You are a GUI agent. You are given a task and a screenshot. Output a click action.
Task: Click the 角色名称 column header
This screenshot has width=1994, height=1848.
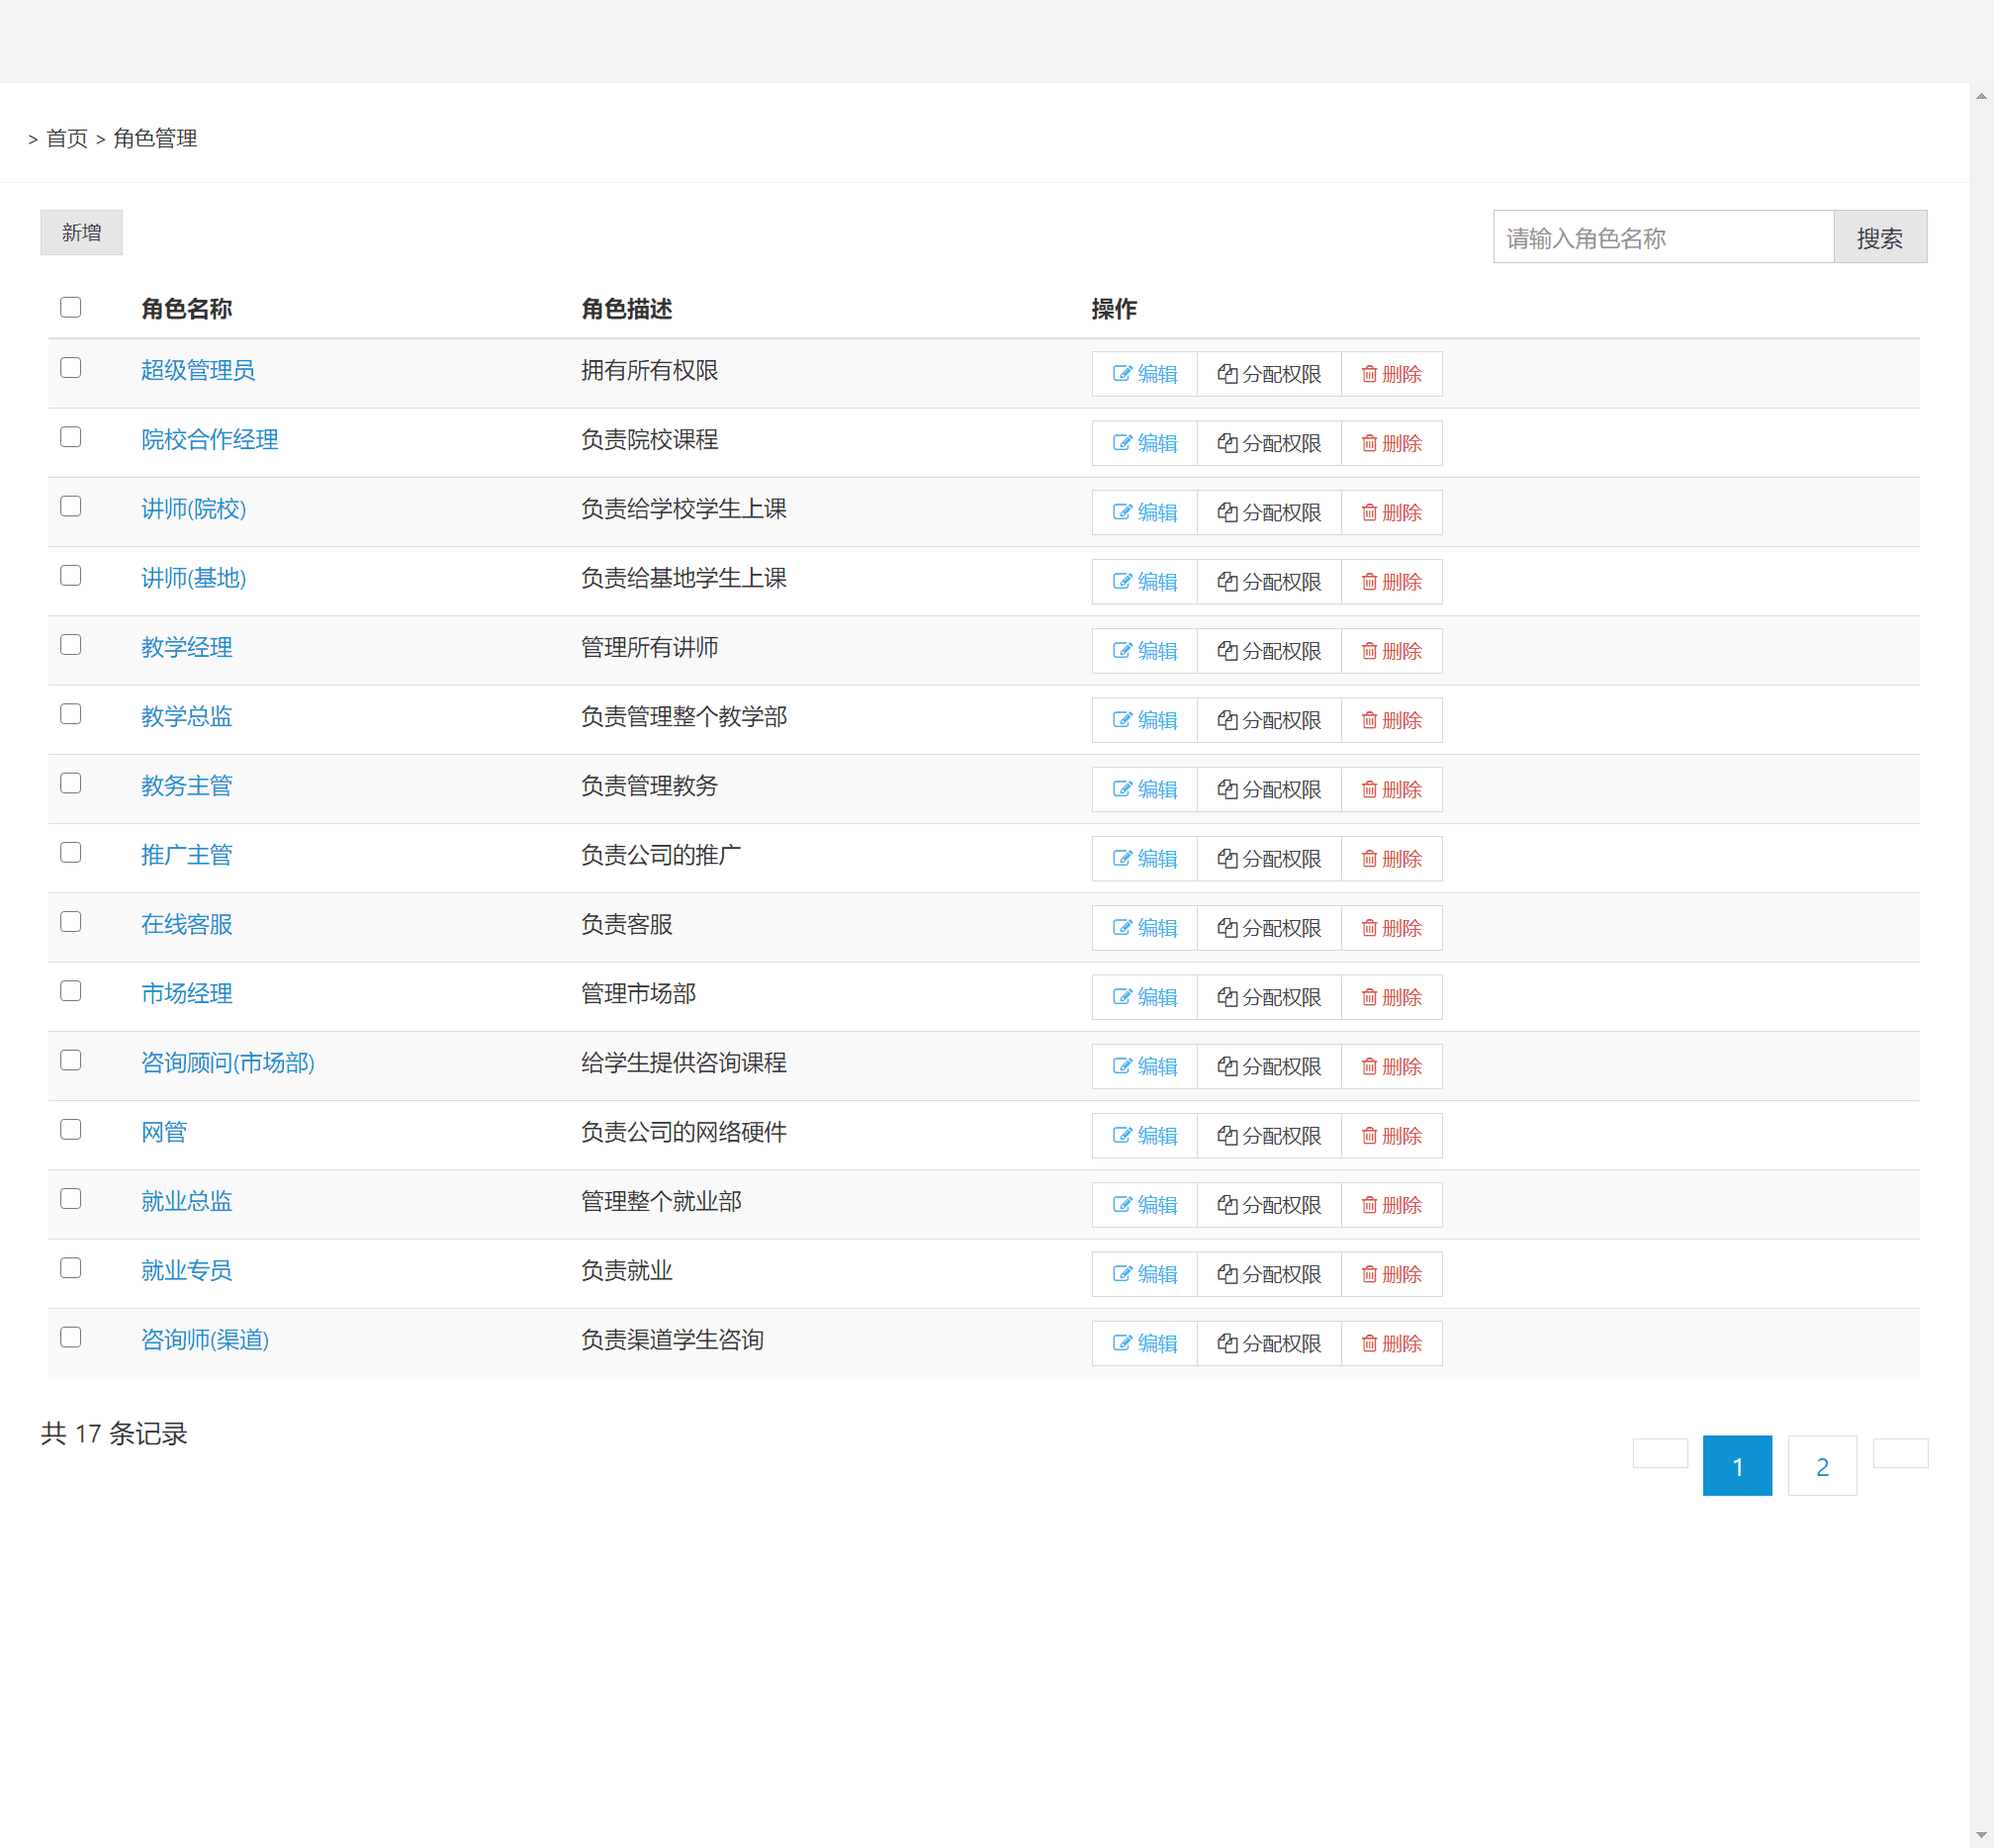187,309
